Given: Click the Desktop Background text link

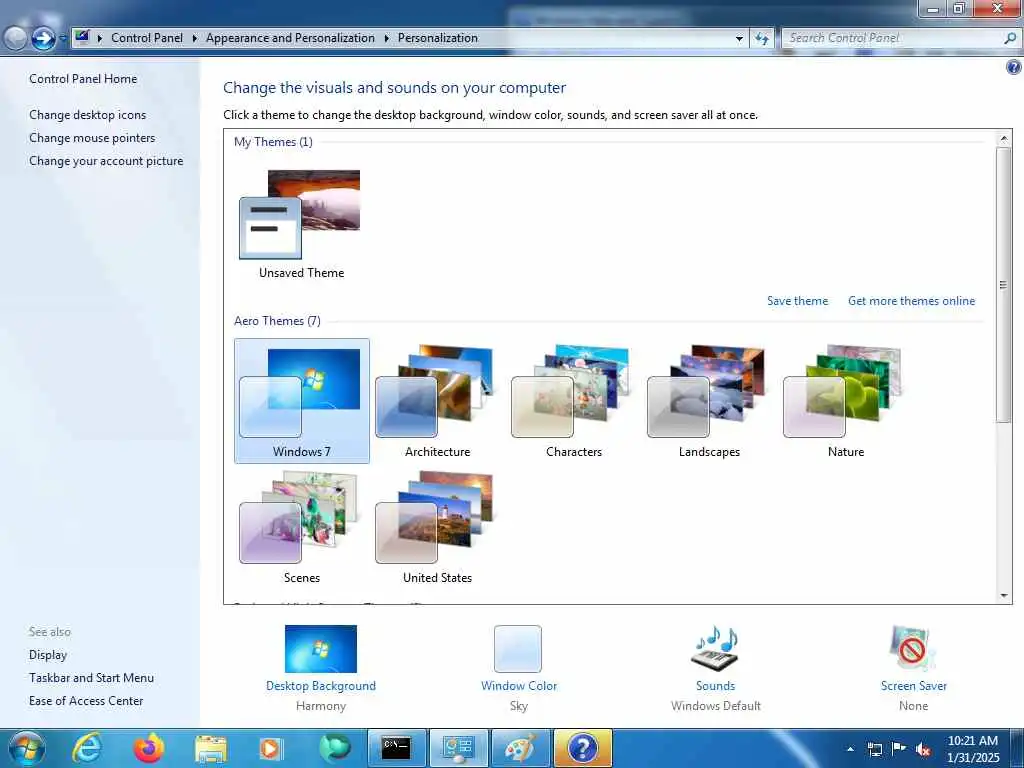Looking at the screenshot, I should coord(321,686).
